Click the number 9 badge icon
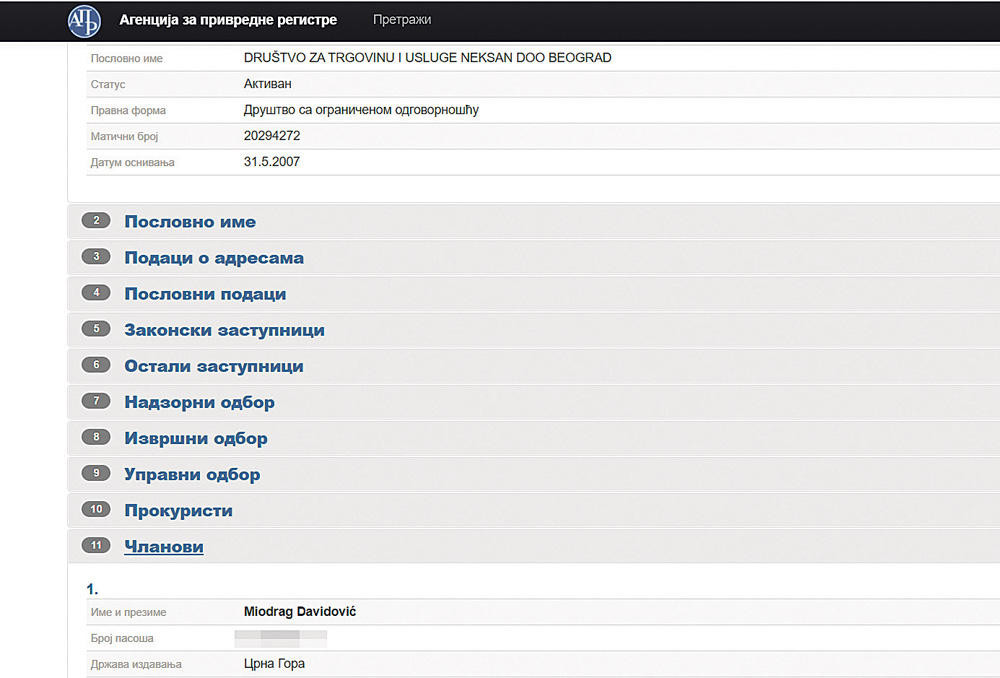This screenshot has height=678, width=1000. 96,473
